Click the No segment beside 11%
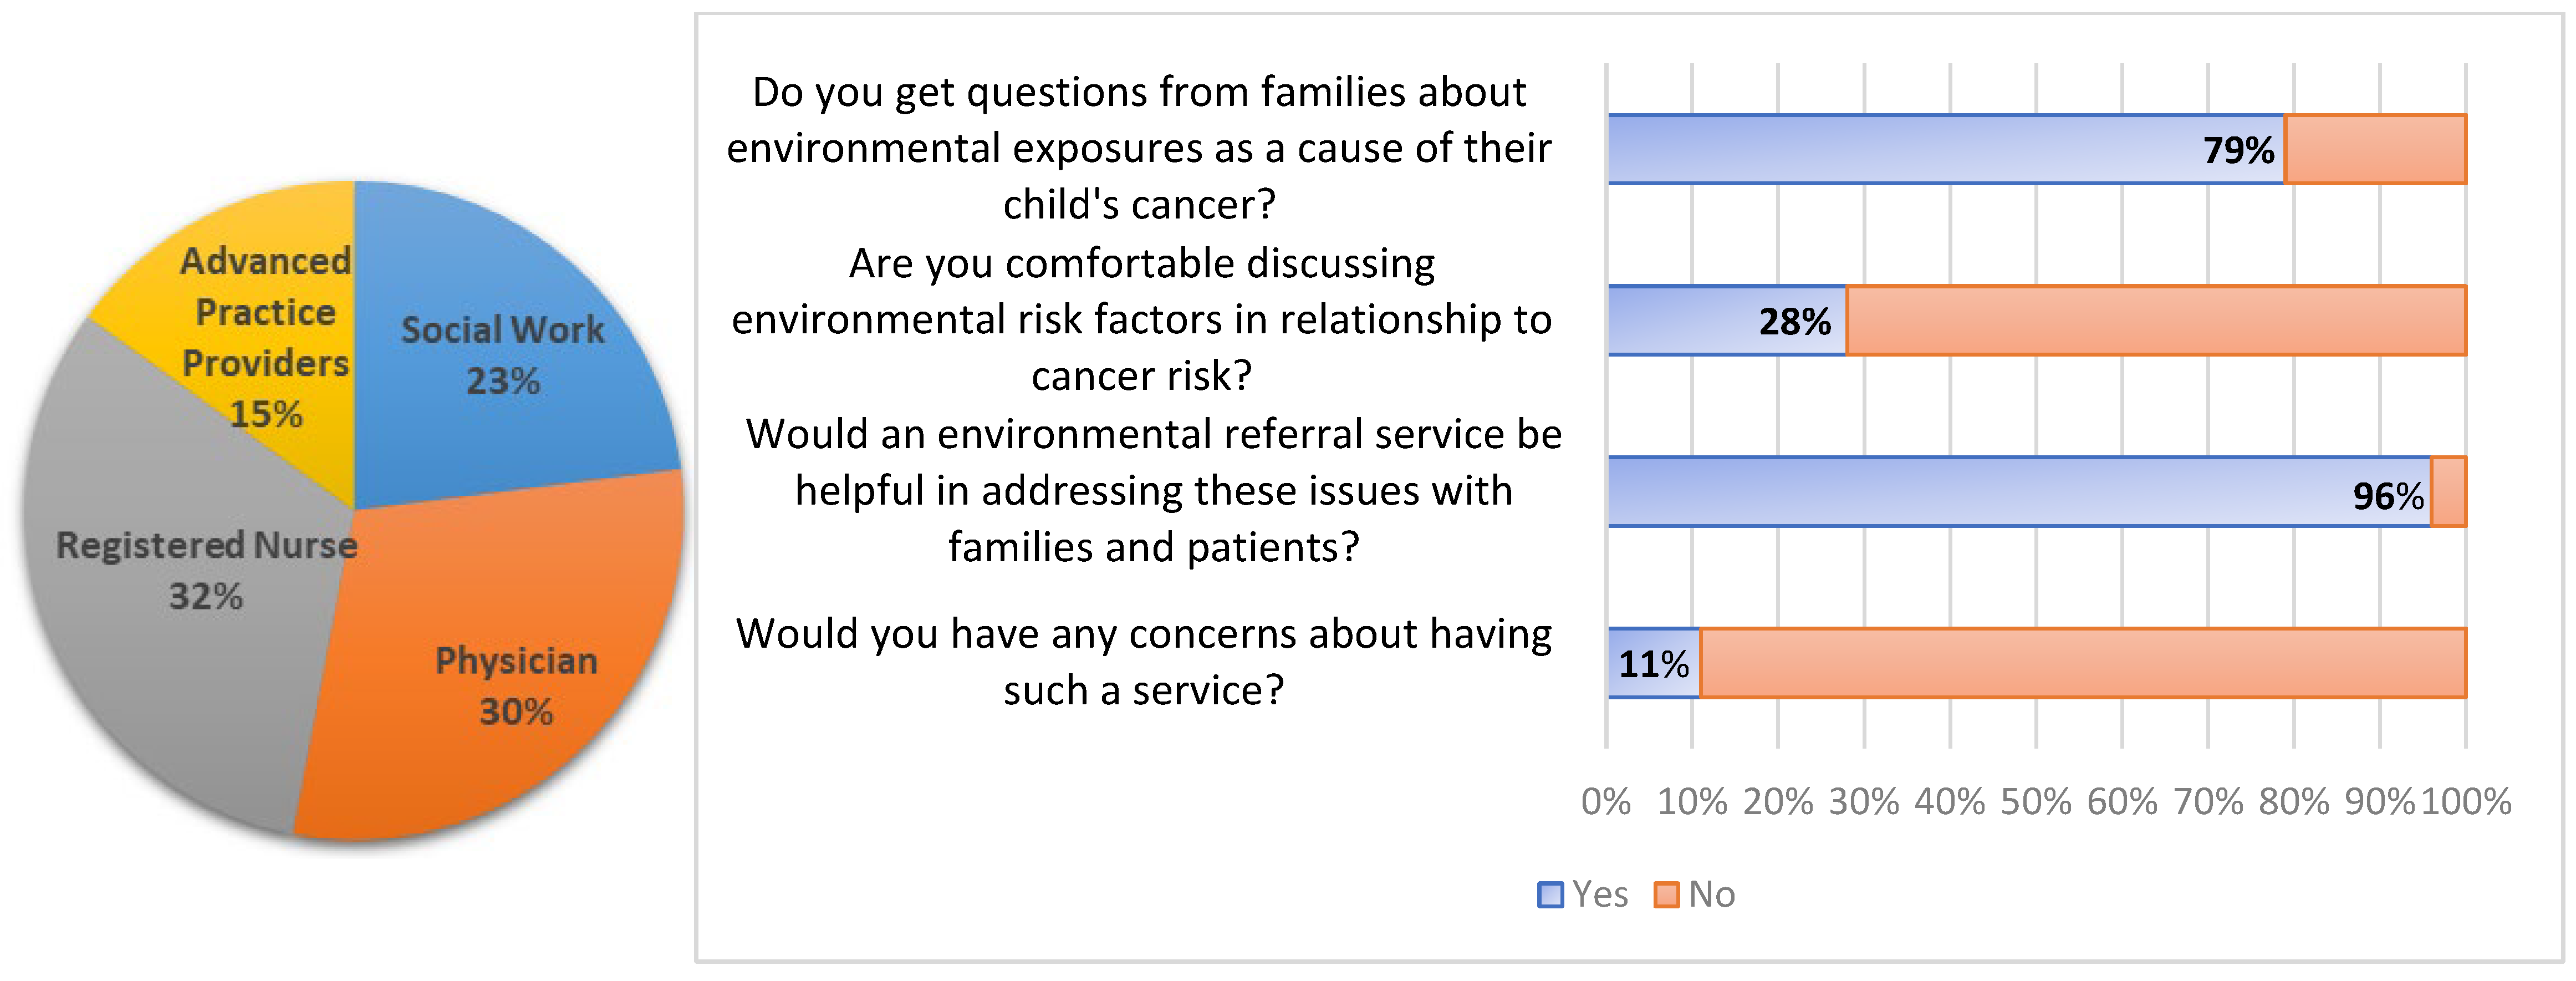Viewport: 2576px width, 981px height. point(2082,662)
